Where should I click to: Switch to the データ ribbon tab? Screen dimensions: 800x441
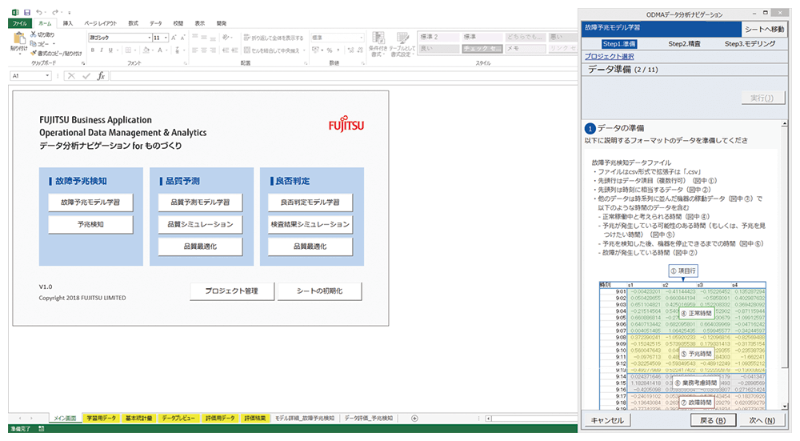pos(156,23)
